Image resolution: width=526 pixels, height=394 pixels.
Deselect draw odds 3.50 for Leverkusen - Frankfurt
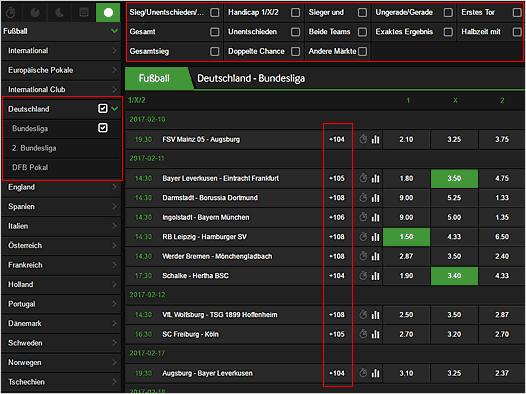coord(454,178)
